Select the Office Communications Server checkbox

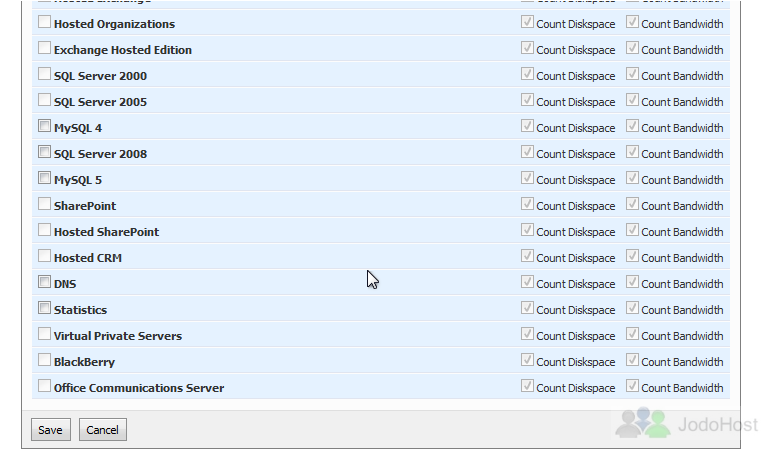(x=44, y=386)
